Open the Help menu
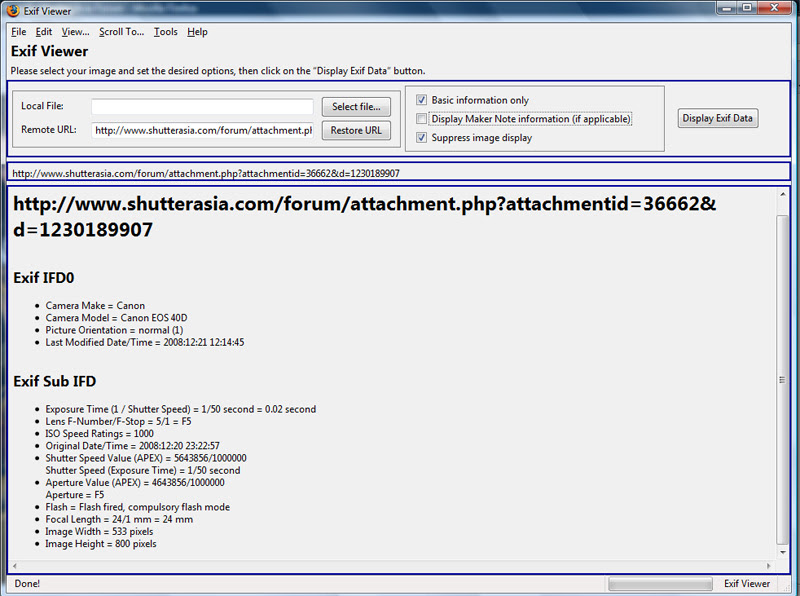Image resolution: width=800 pixels, height=596 pixels. tap(197, 32)
